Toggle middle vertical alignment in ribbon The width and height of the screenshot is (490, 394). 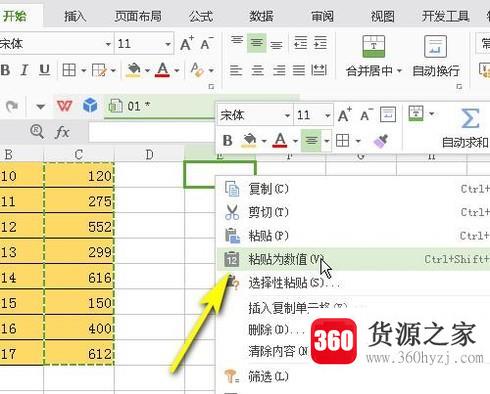pyautogui.click(x=257, y=43)
